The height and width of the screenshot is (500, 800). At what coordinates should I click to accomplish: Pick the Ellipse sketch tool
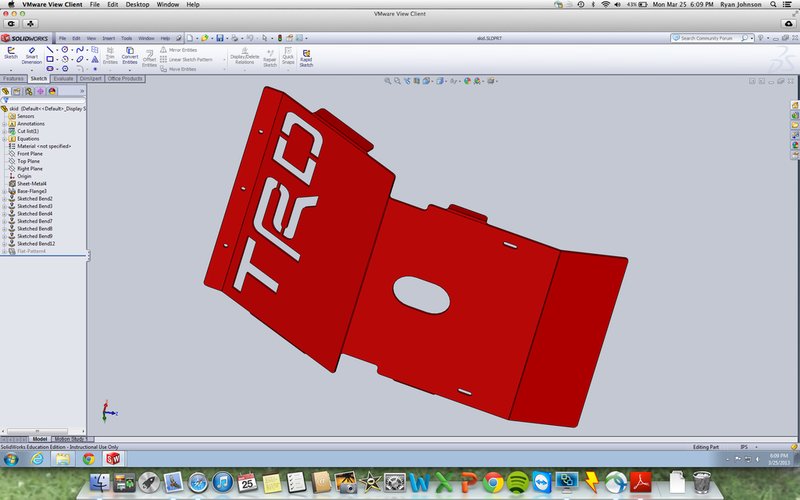coord(80,59)
